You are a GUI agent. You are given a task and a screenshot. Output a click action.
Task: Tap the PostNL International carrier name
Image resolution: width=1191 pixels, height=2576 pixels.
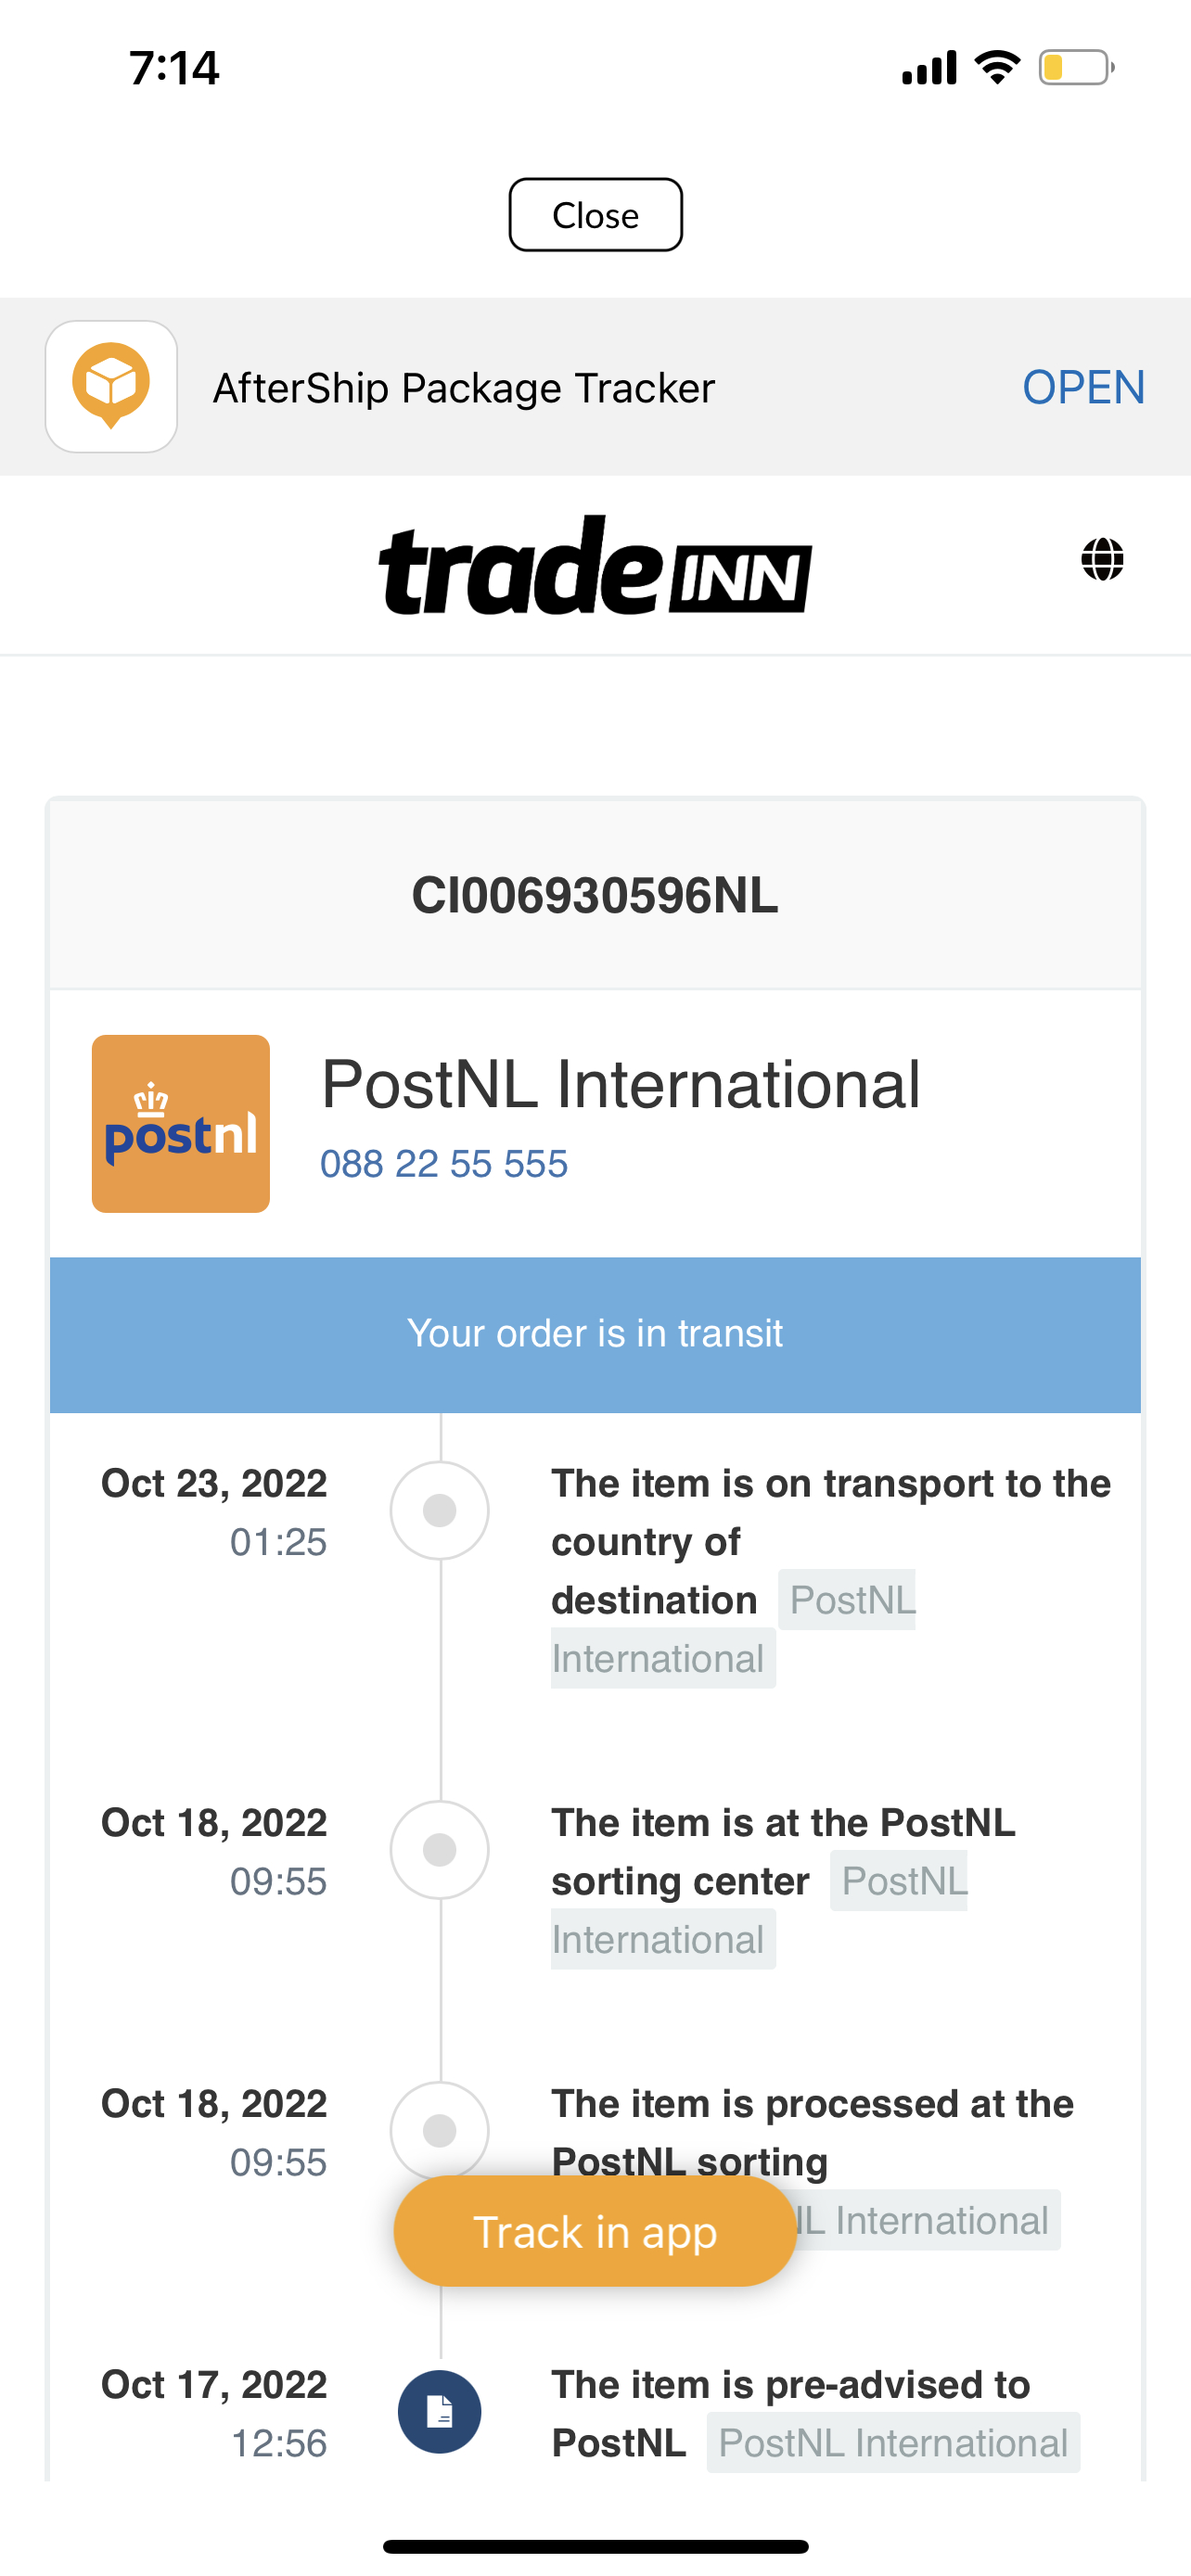[x=620, y=1085]
